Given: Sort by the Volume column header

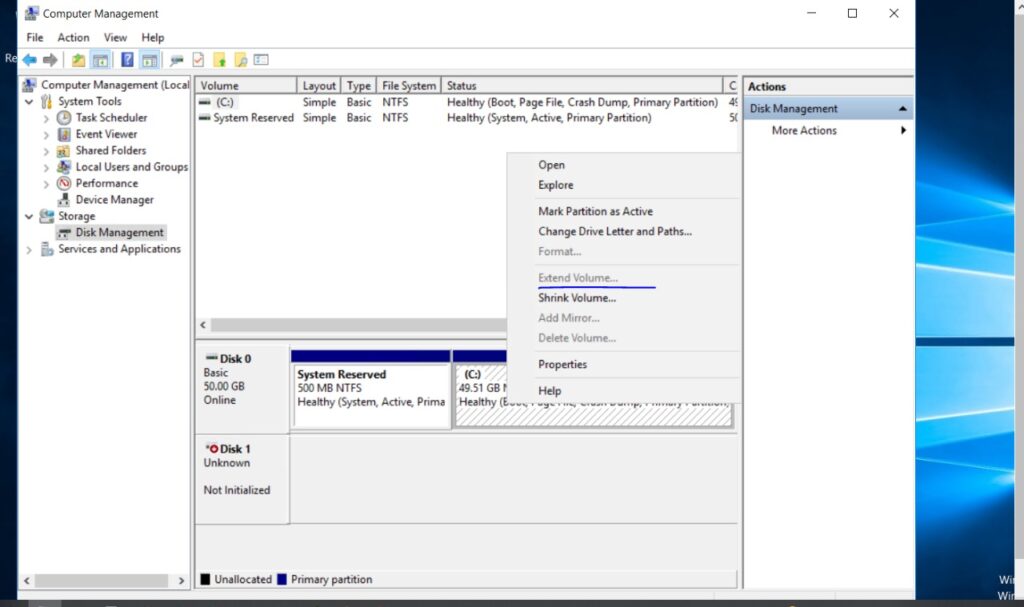Looking at the screenshot, I should pyautogui.click(x=246, y=86).
